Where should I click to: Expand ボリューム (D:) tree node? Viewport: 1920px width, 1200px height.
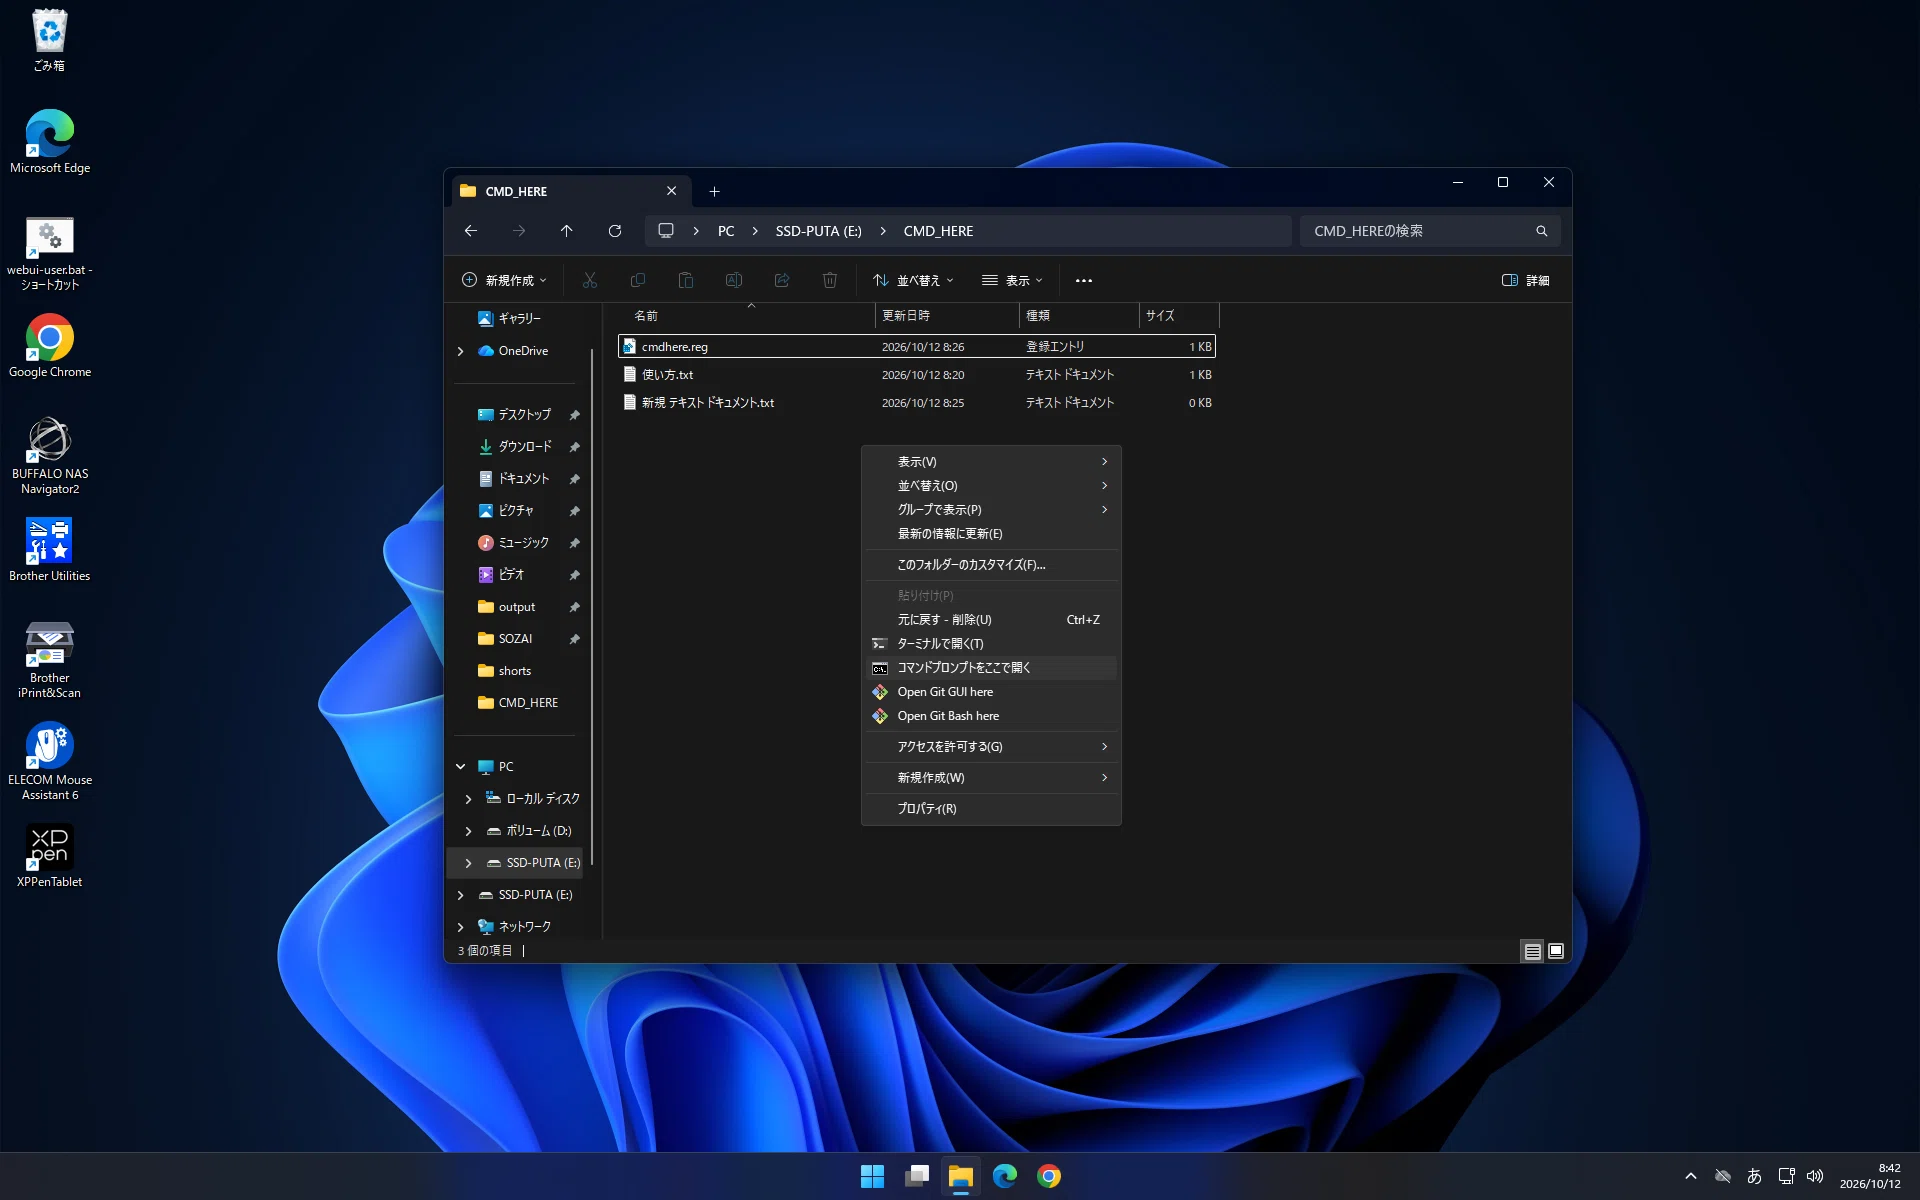point(468,831)
